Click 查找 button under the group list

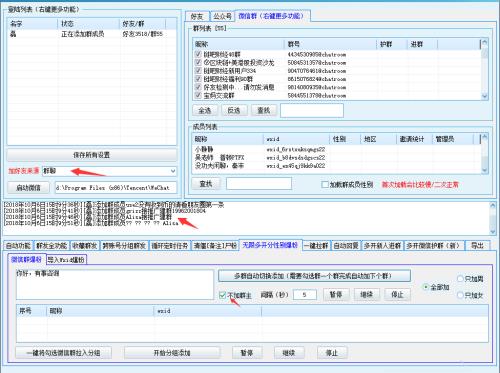pyautogui.click(x=264, y=110)
